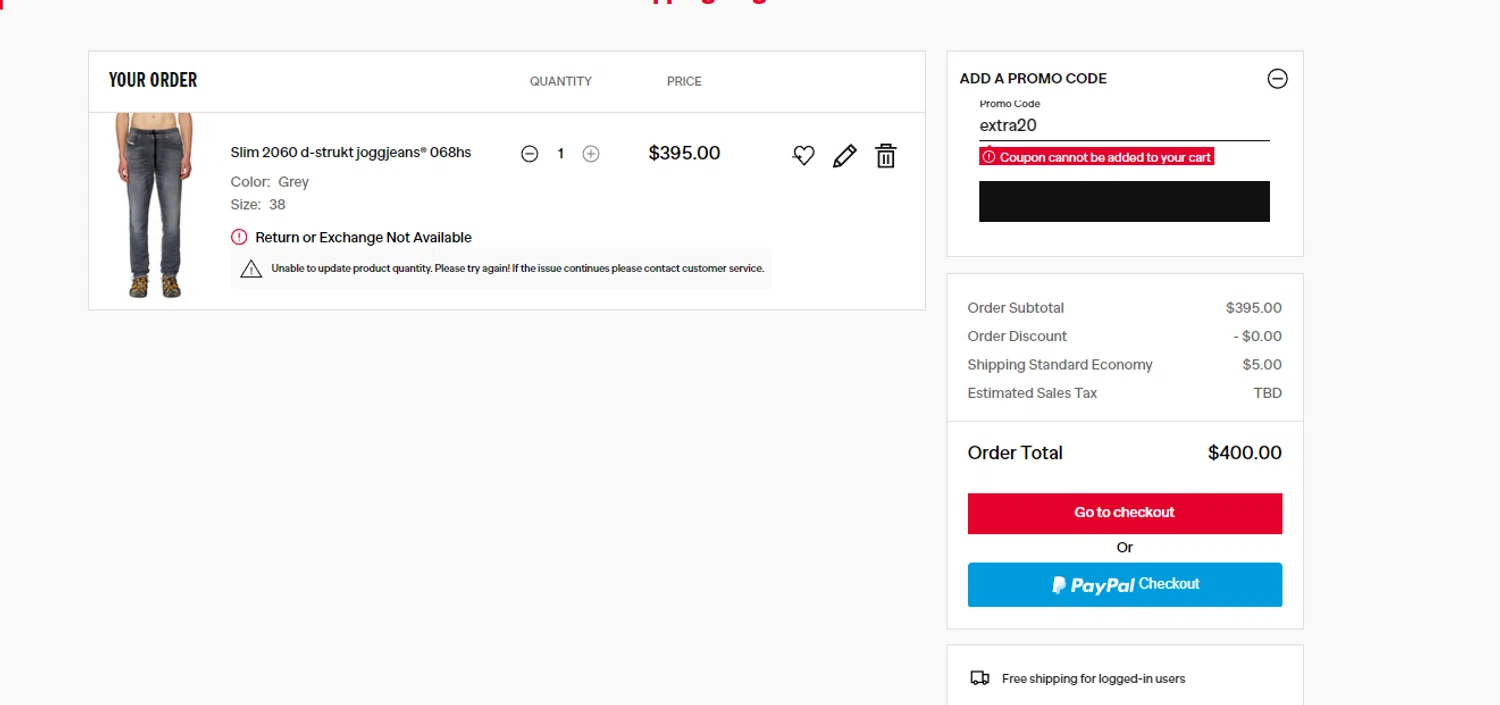Focus the Promo Code input field
The image size is (1500, 705).
(1124, 126)
